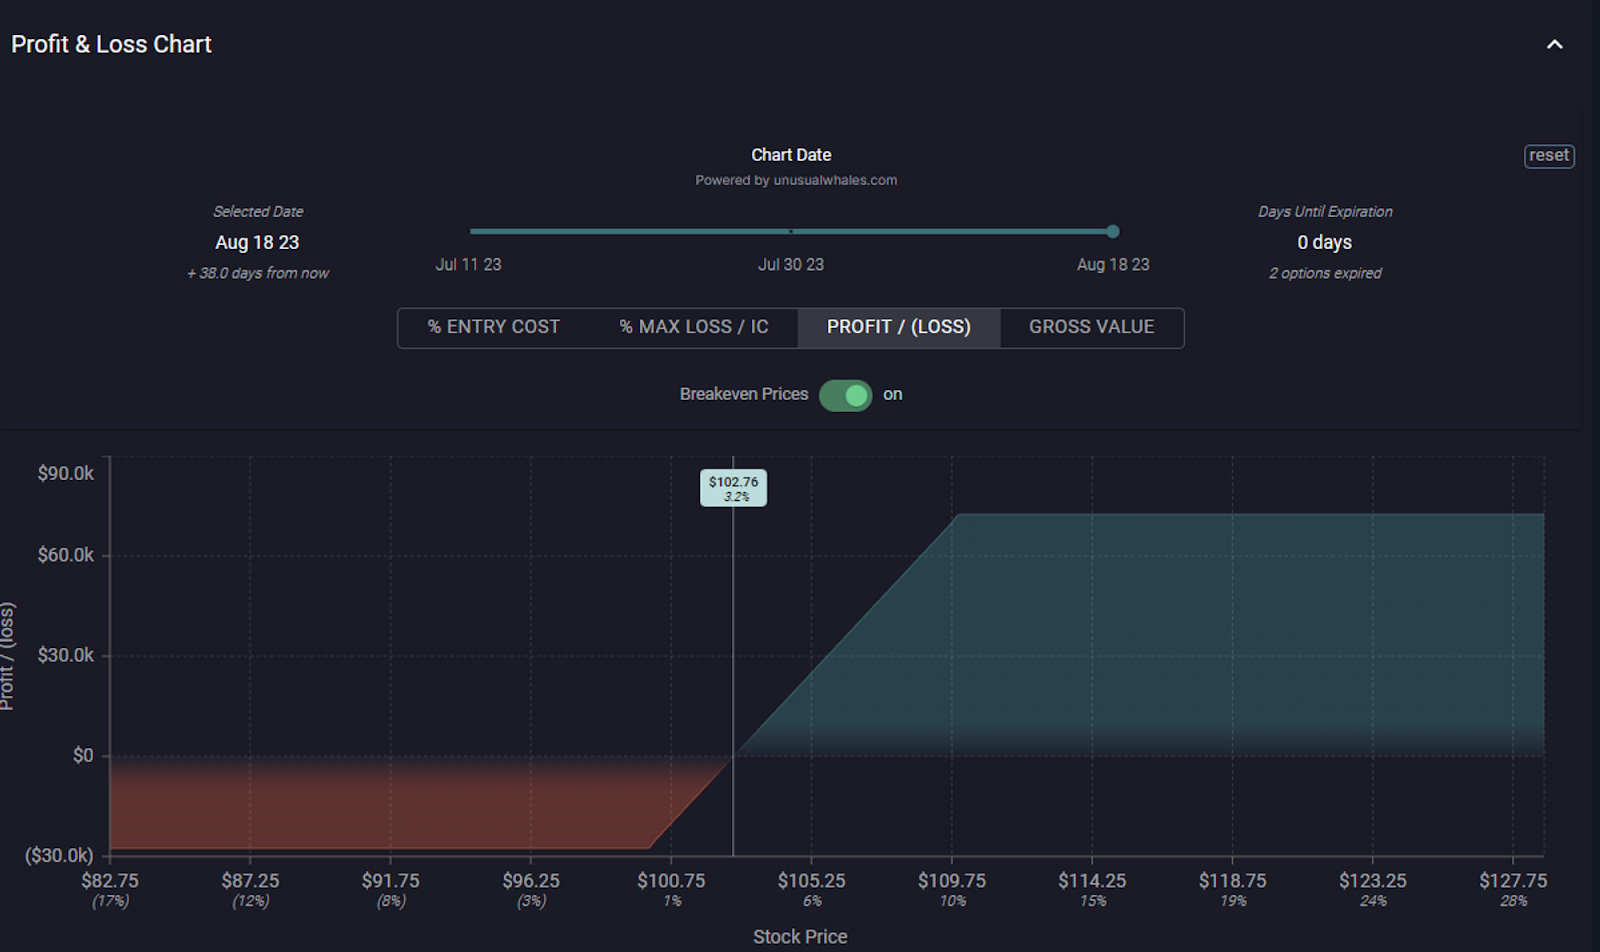Toggle Breakeven Prices off

coord(845,395)
